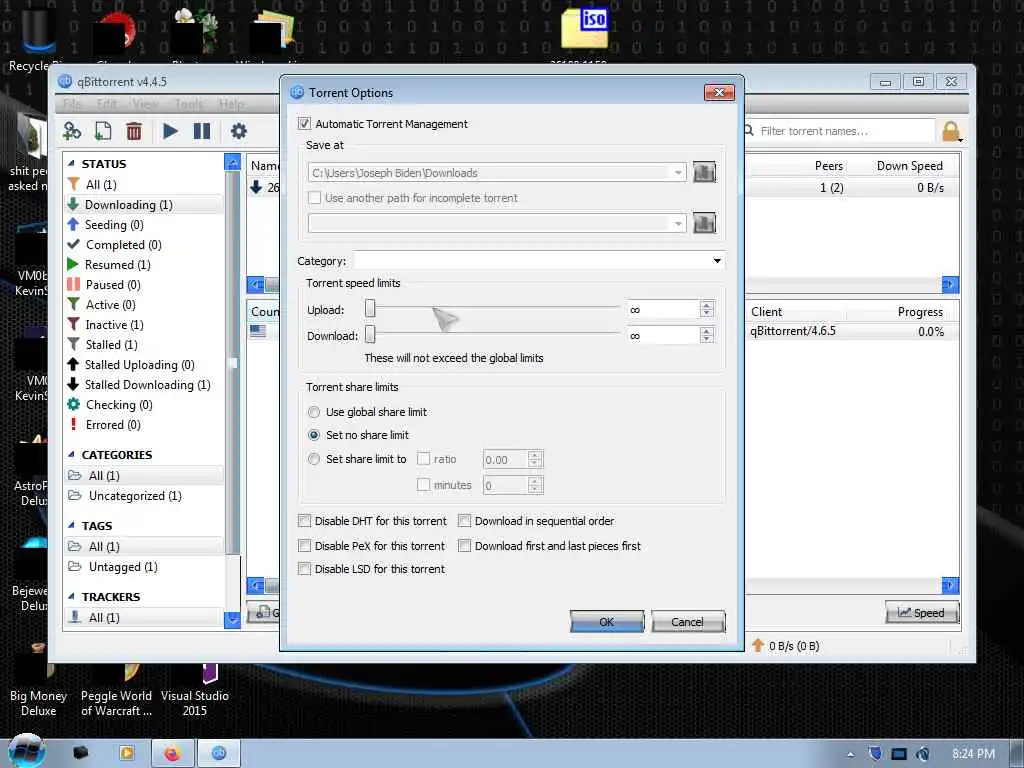
Task: Confirm Torrent Options with OK
Action: 607,622
